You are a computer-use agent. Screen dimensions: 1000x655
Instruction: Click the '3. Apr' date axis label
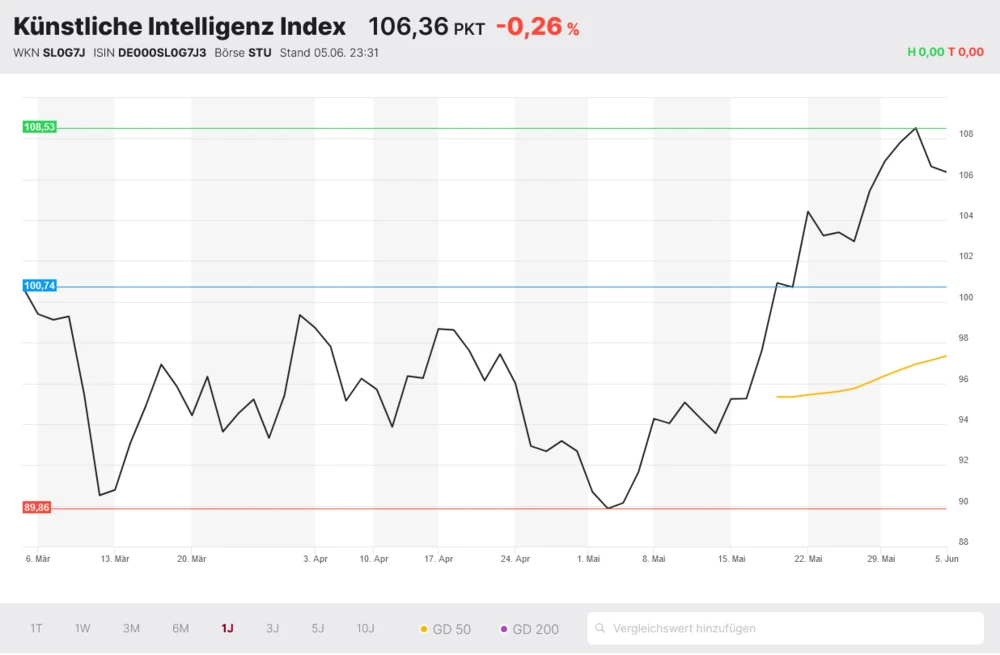pyautogui.click(x=315, y=559)
